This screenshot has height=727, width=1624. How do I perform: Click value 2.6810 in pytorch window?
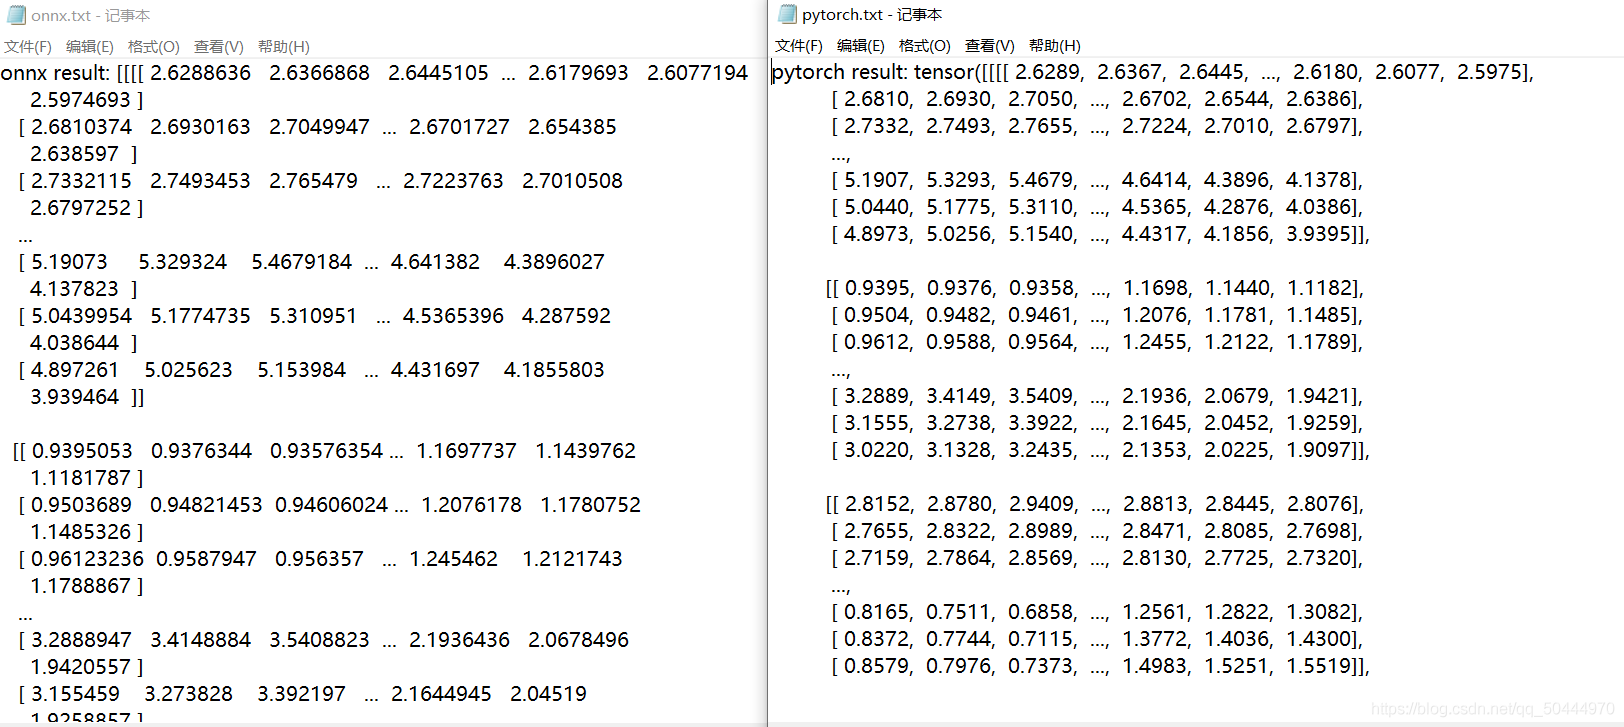(877, 99)
